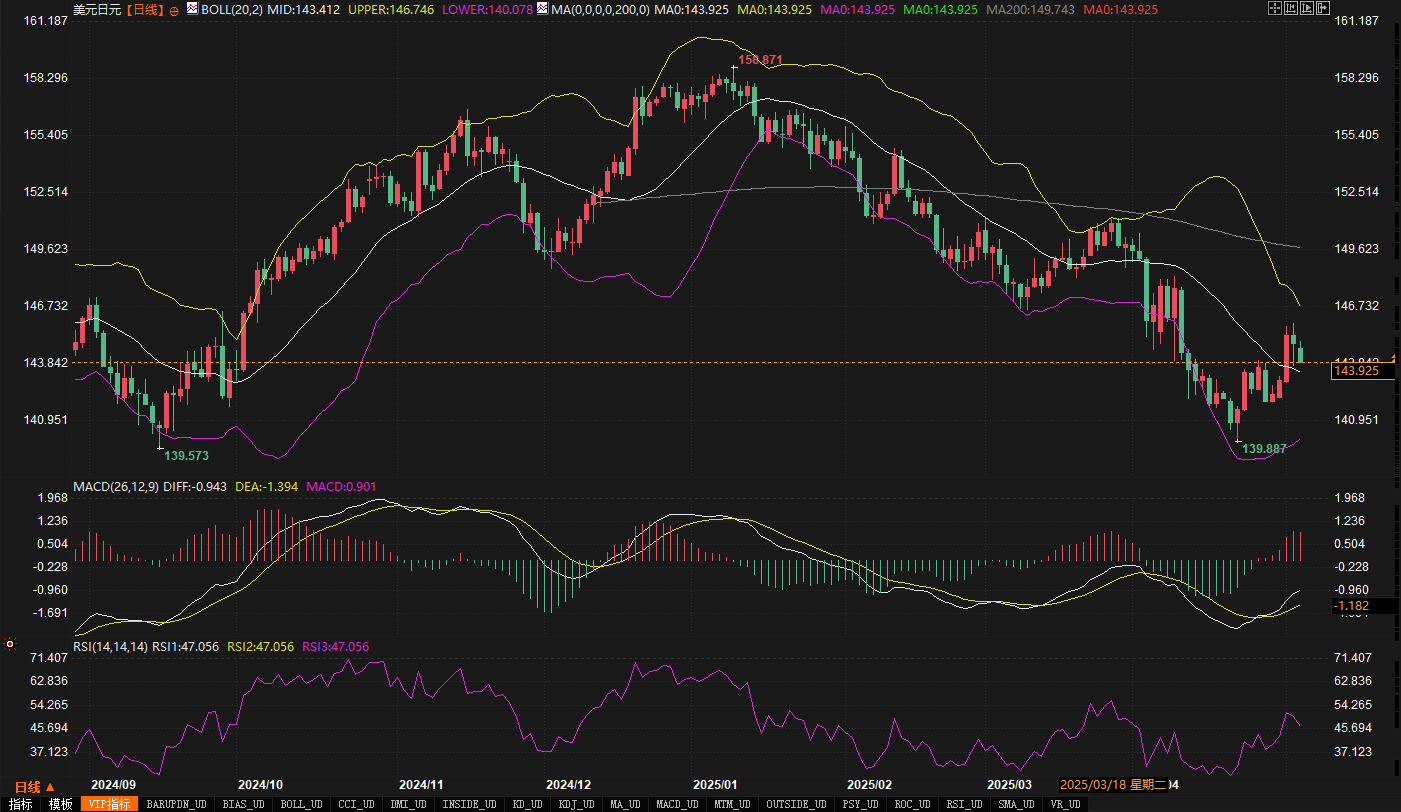Open the 日线 period selector at bottom left
Image resolution: width=1401 pixels, height=812 pixels.
pos(35,786)
